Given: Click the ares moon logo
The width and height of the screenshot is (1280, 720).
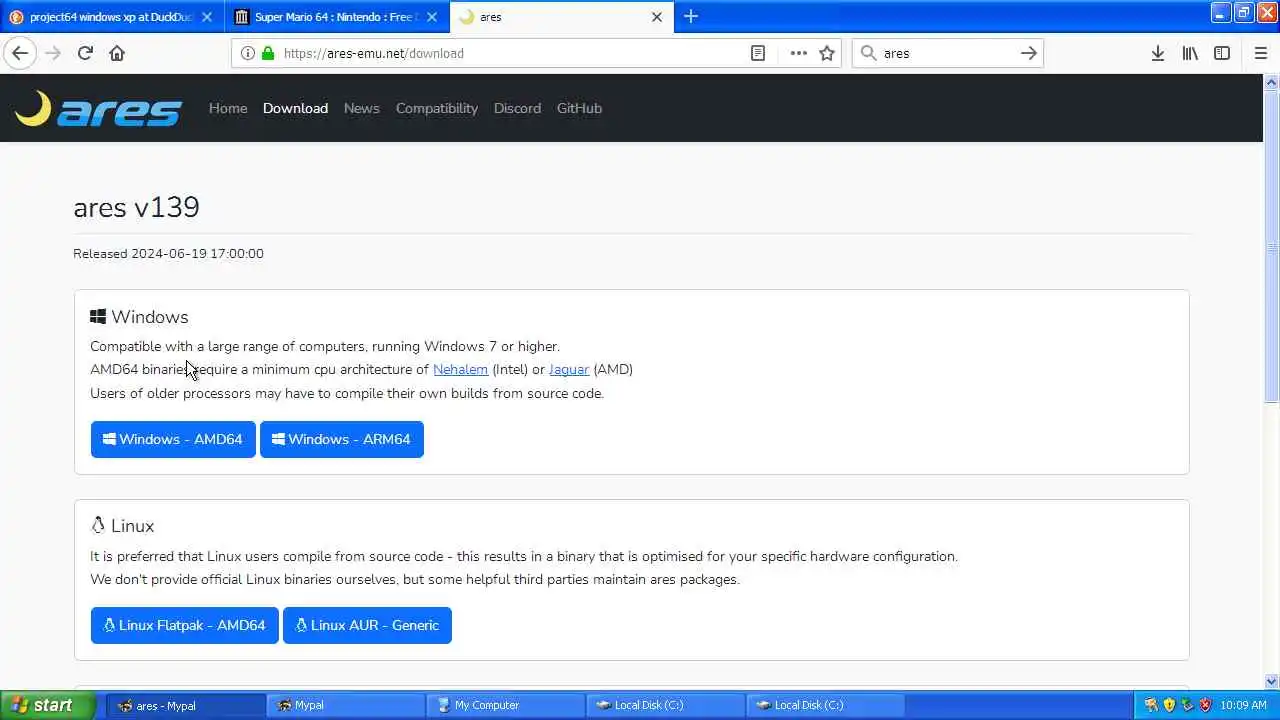Looking at the screenshot, I should click(98, 108).
